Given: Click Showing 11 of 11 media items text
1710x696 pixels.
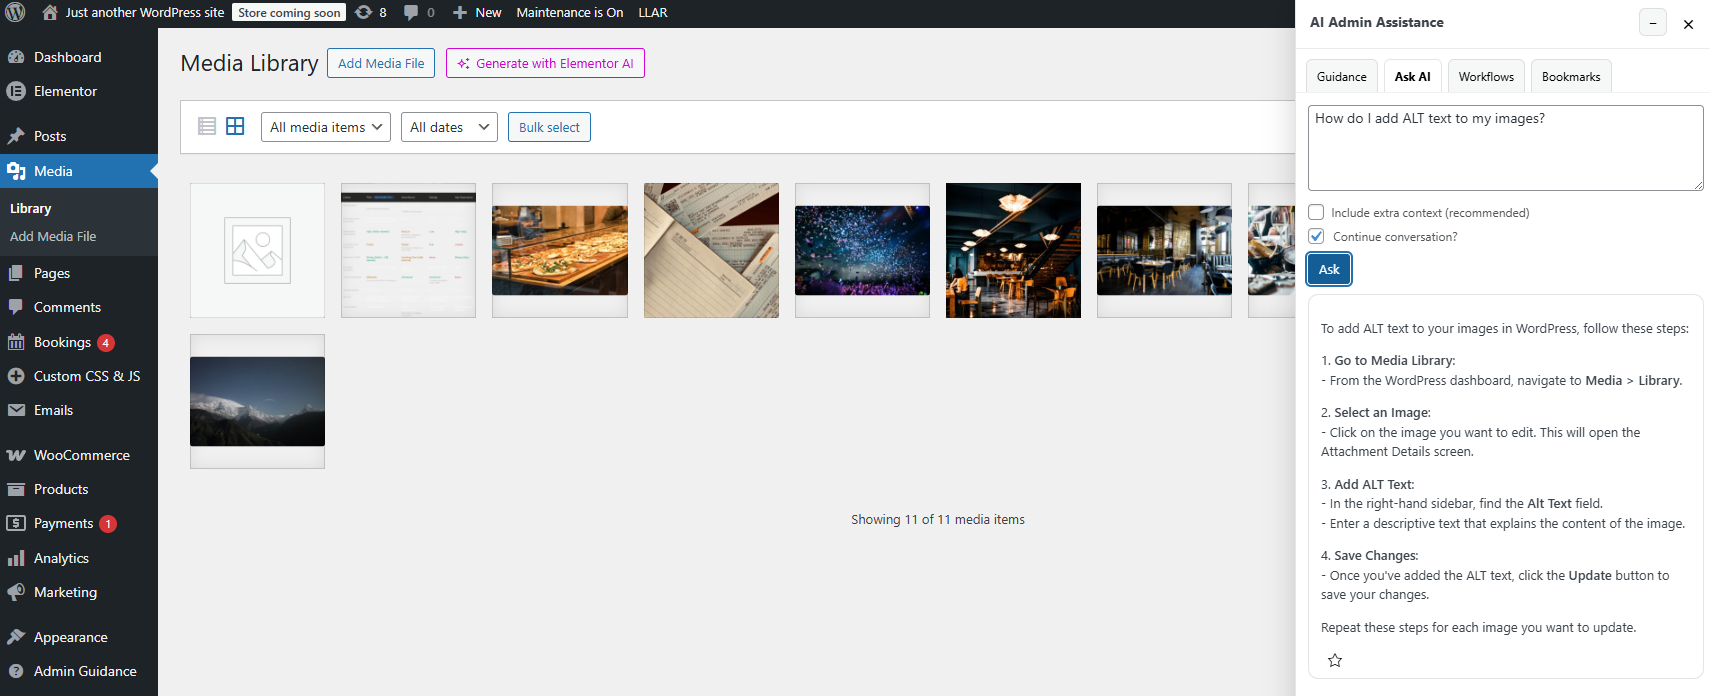Looking at the screenshot, I should [x=938, y=519].
